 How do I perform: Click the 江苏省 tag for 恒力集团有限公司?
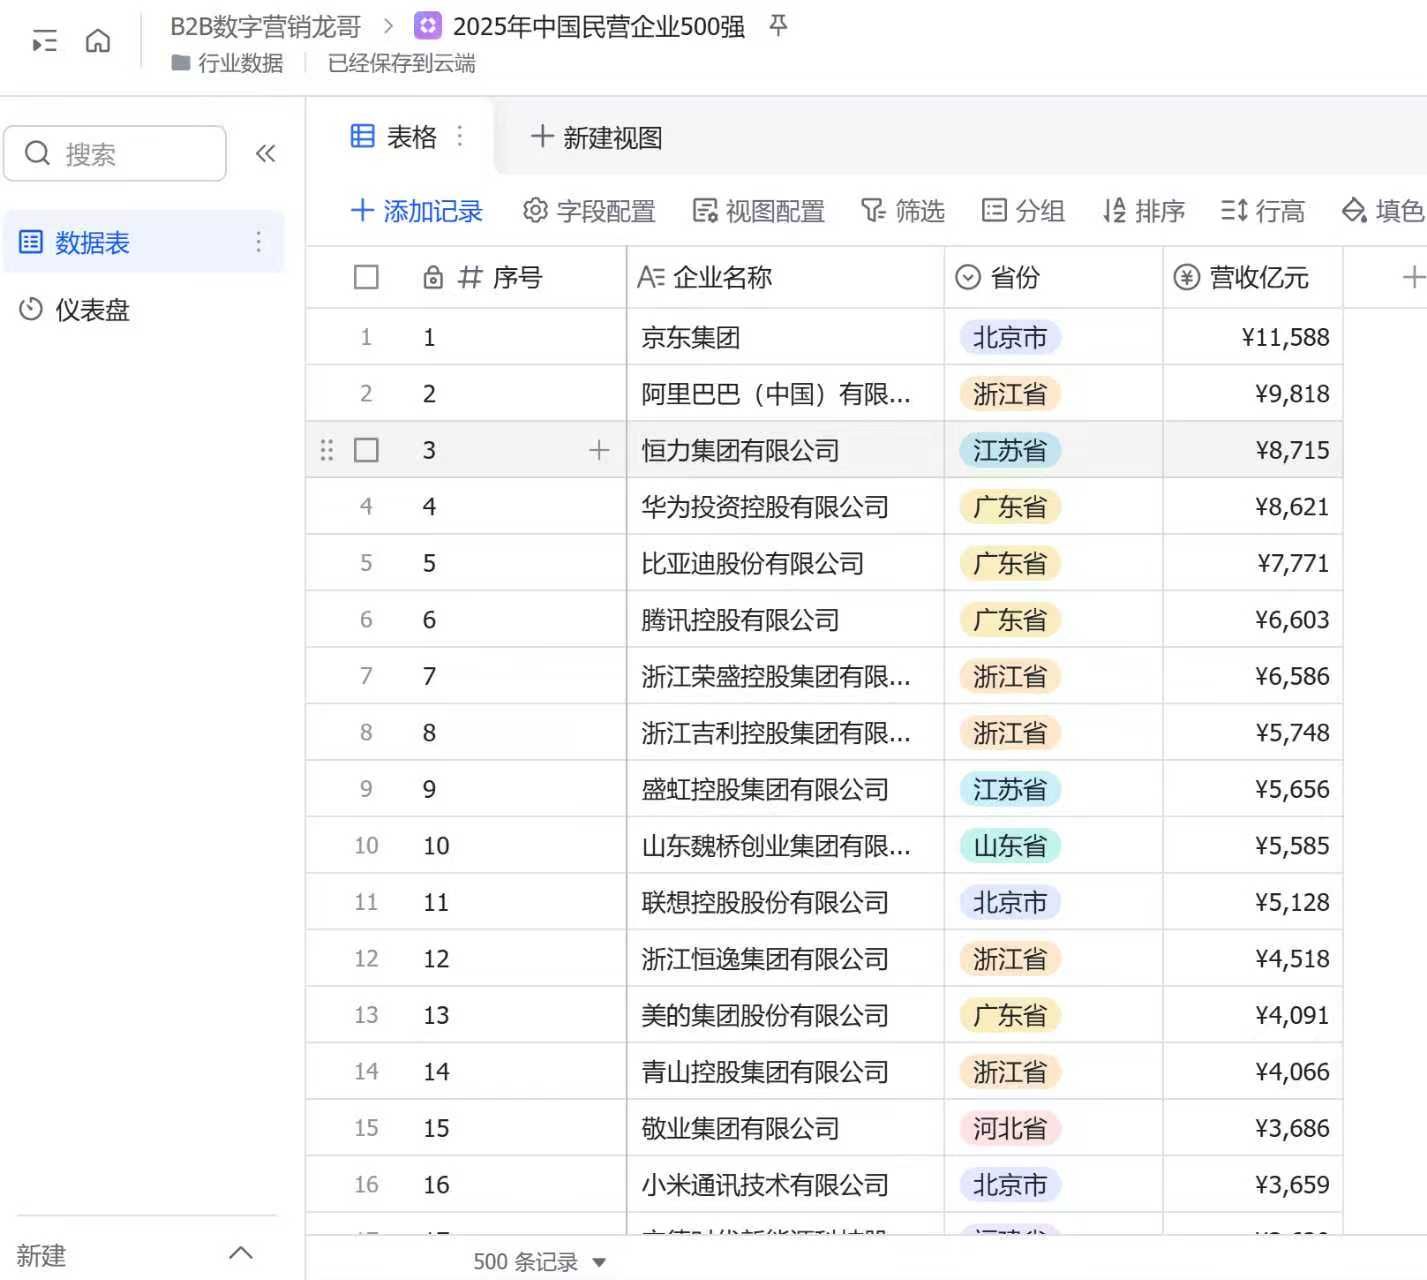point(1010,450)
